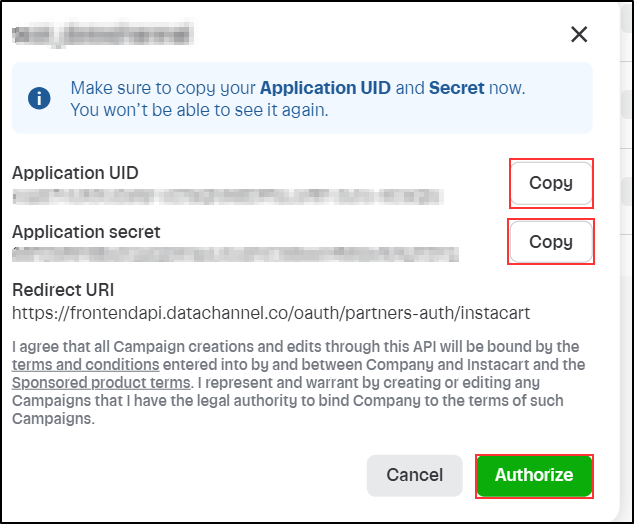Click the Redirect URI URL text
634x524 pixels.
[x=271, y=313]
